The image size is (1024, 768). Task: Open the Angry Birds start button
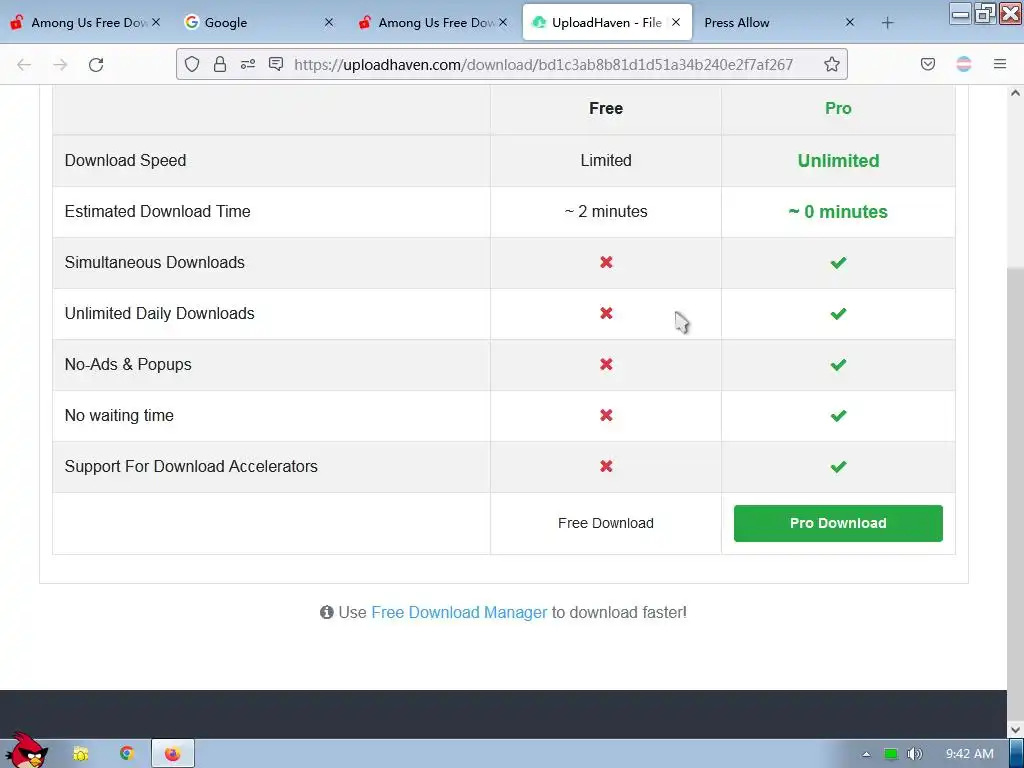[26, 751]
